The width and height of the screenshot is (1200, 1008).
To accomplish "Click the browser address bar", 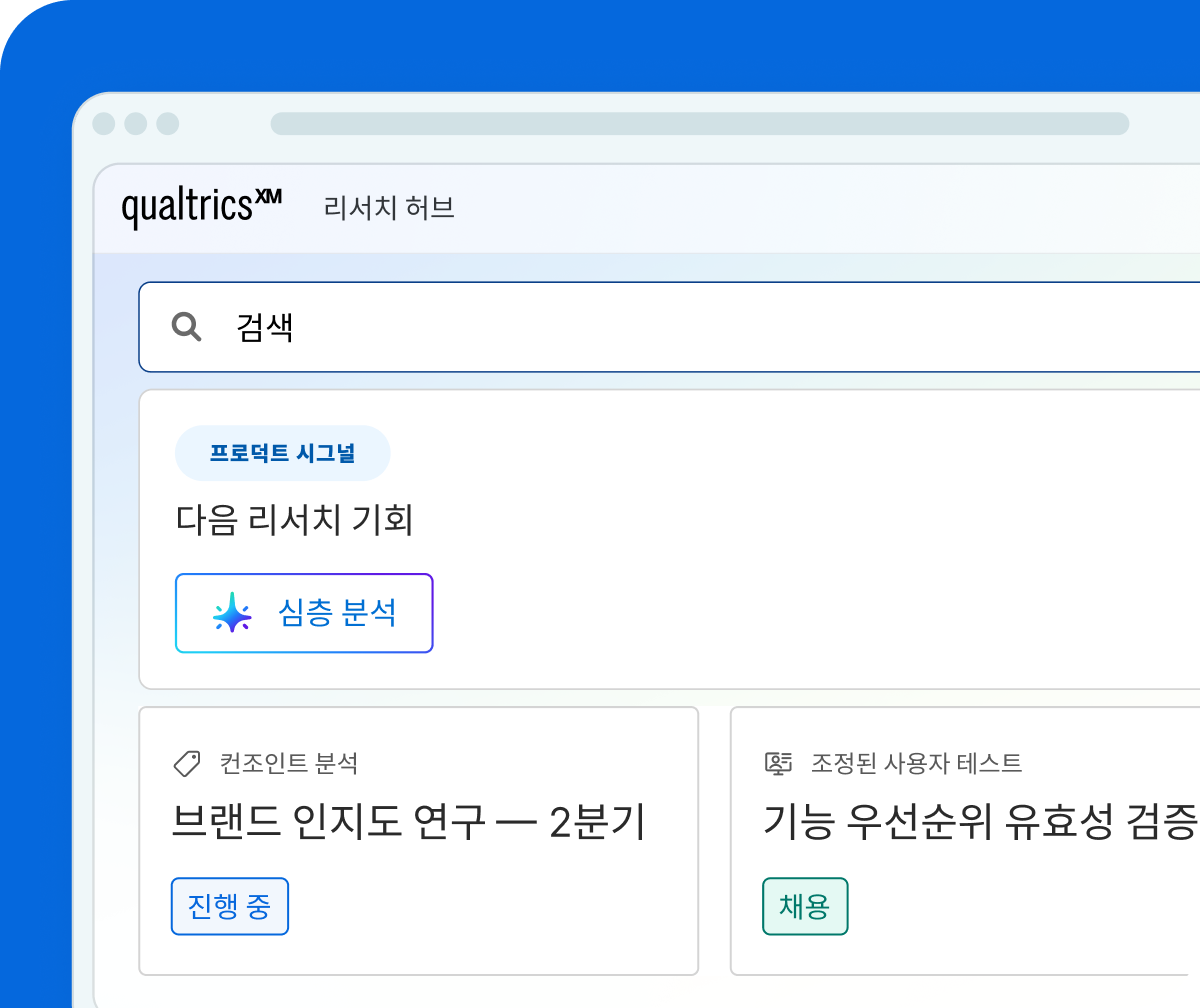I will pos(700,124).
